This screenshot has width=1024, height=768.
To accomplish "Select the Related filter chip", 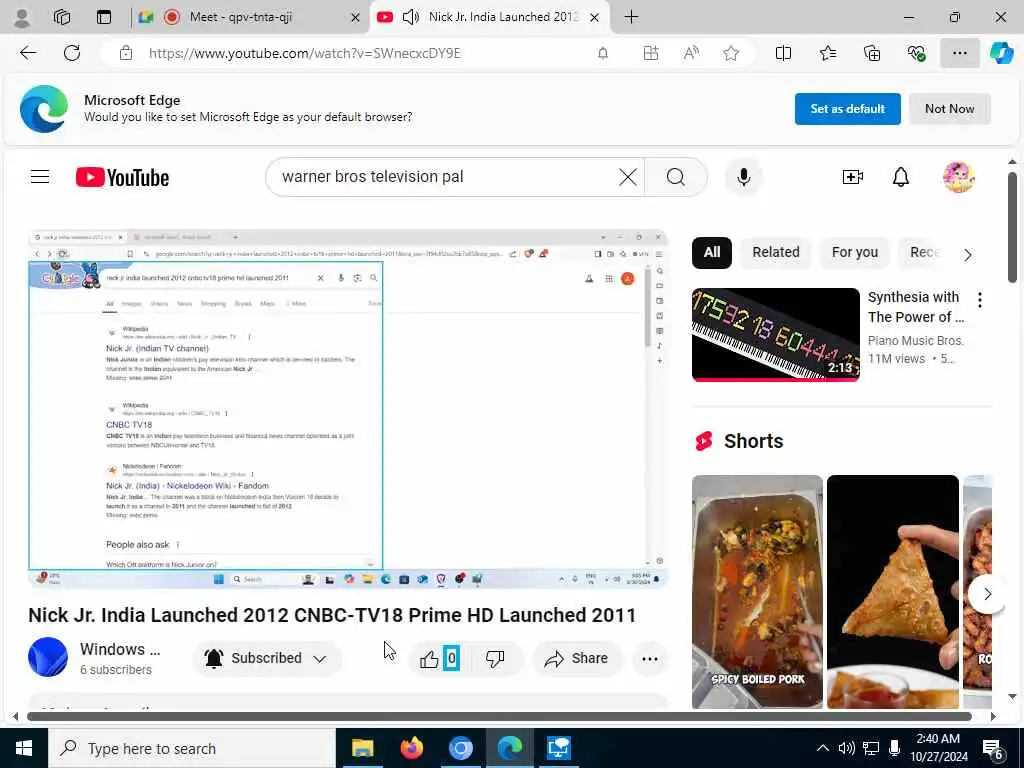I will click(776, 252).
